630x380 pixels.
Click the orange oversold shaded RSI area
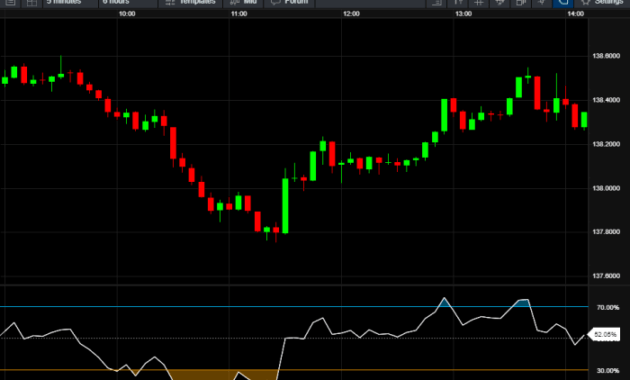(x=205, y=375)
